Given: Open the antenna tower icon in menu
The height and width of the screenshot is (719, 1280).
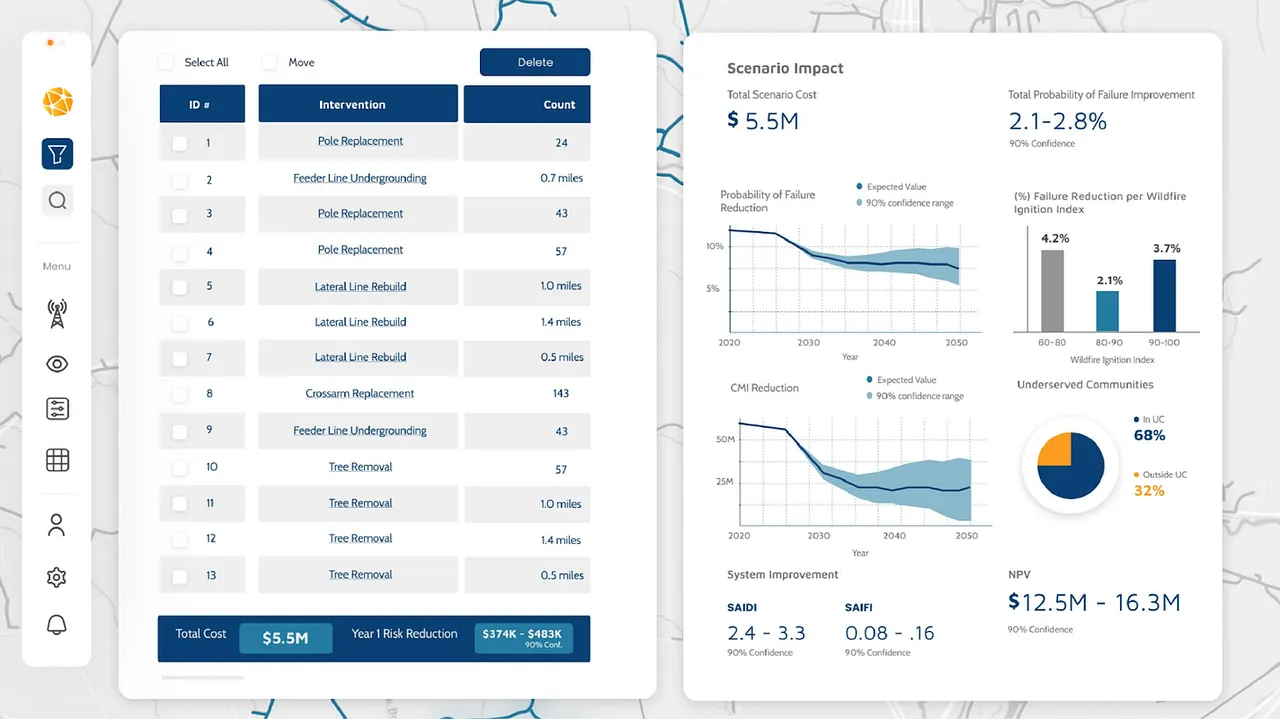Looking at the screenshot, I should pyautogui.click(x=57, y=314).
